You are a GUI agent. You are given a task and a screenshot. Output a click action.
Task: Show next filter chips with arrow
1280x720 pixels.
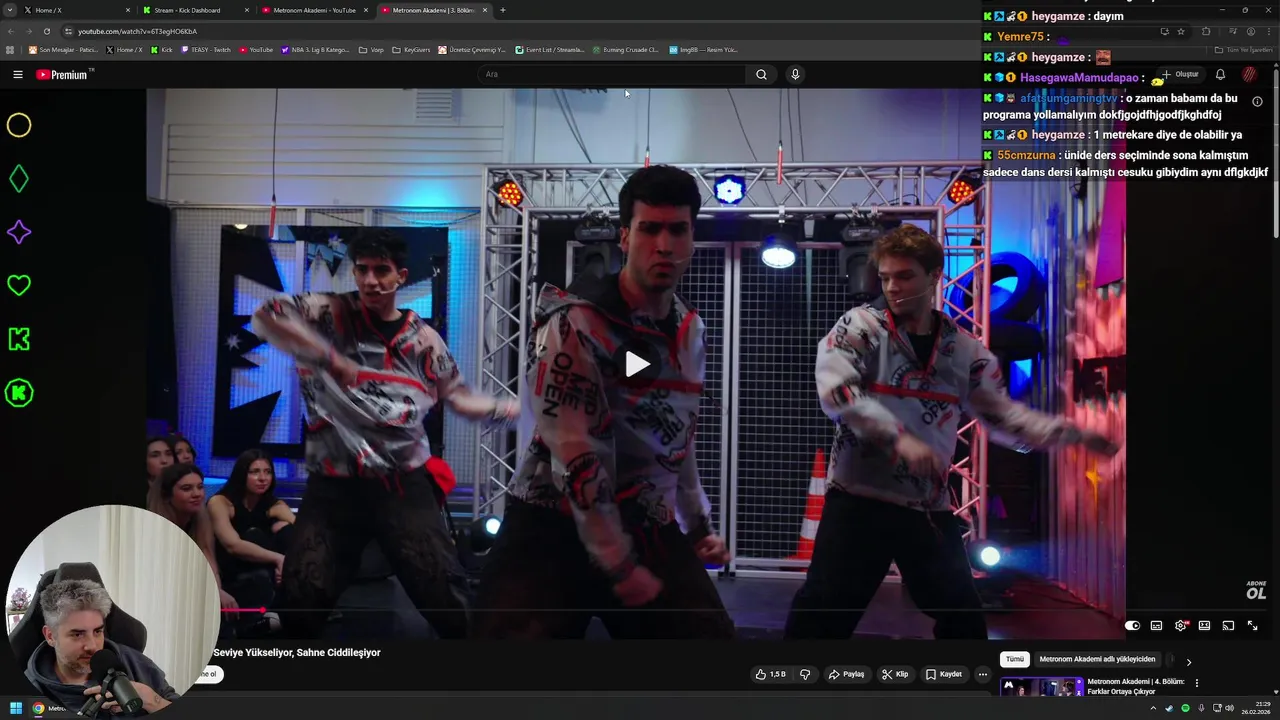tap(1188, 662)
